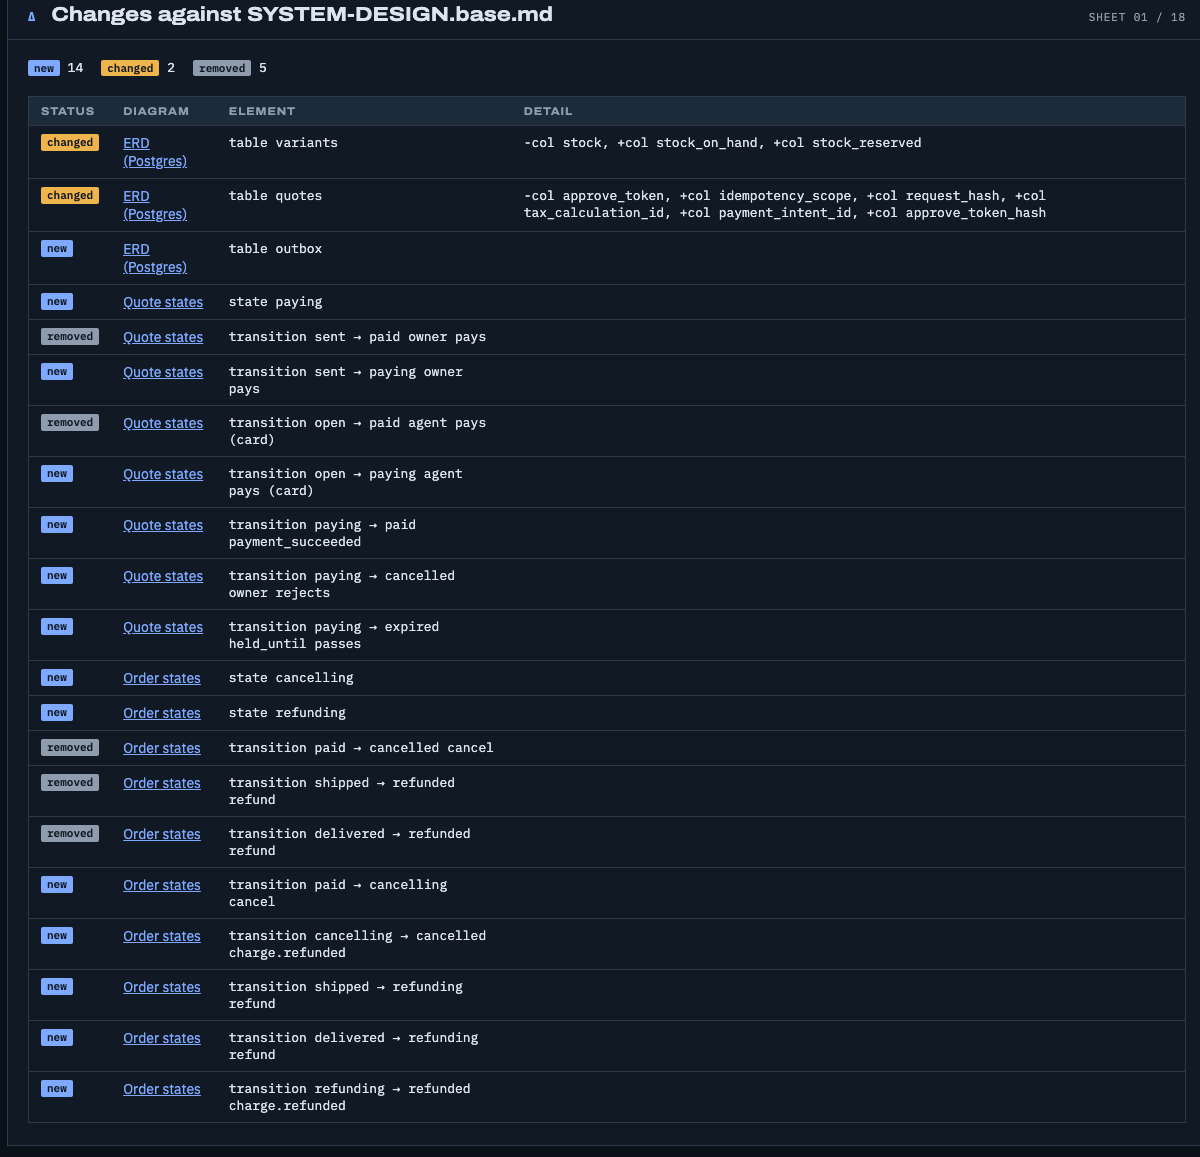Open Order states link for shipped → refunded
Image resolution: width=1200 pixels, height=1157 pixels.
(x=162, y=783)
